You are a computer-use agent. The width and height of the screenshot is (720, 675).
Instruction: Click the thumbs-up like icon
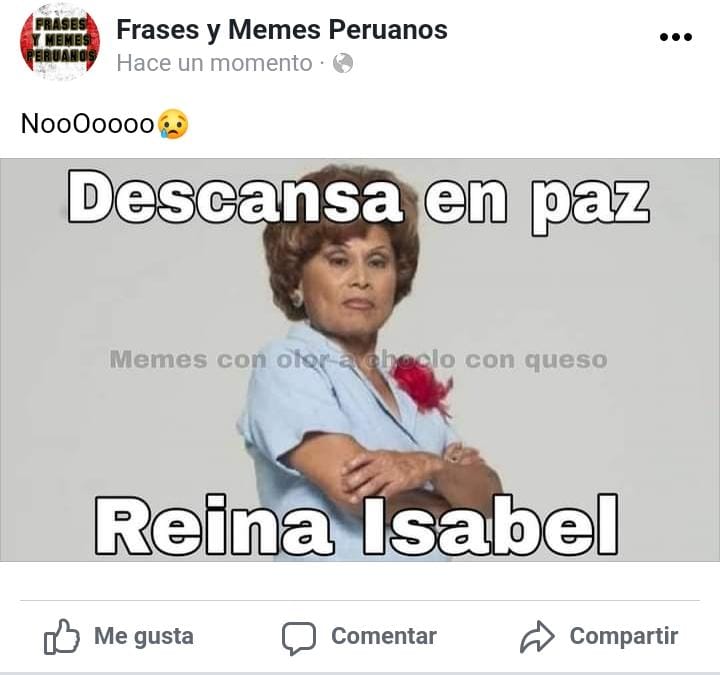62,636
